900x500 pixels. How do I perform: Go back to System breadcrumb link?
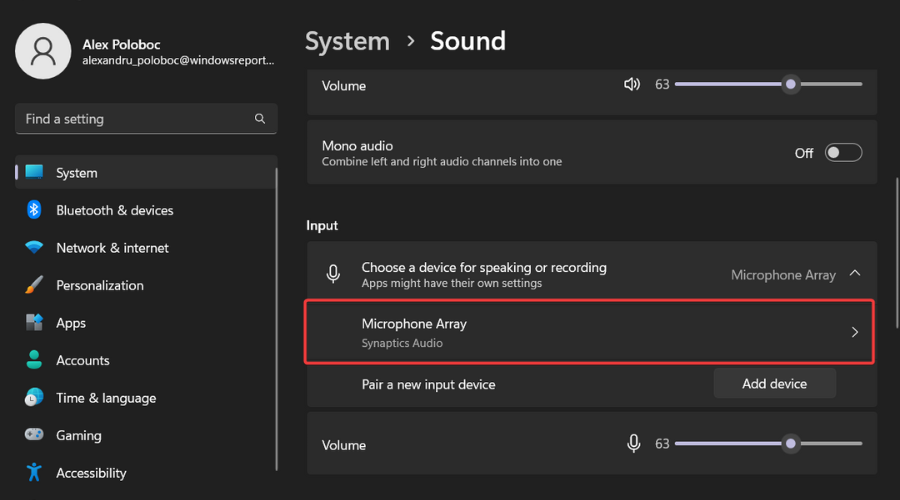(x=347, y=41)
